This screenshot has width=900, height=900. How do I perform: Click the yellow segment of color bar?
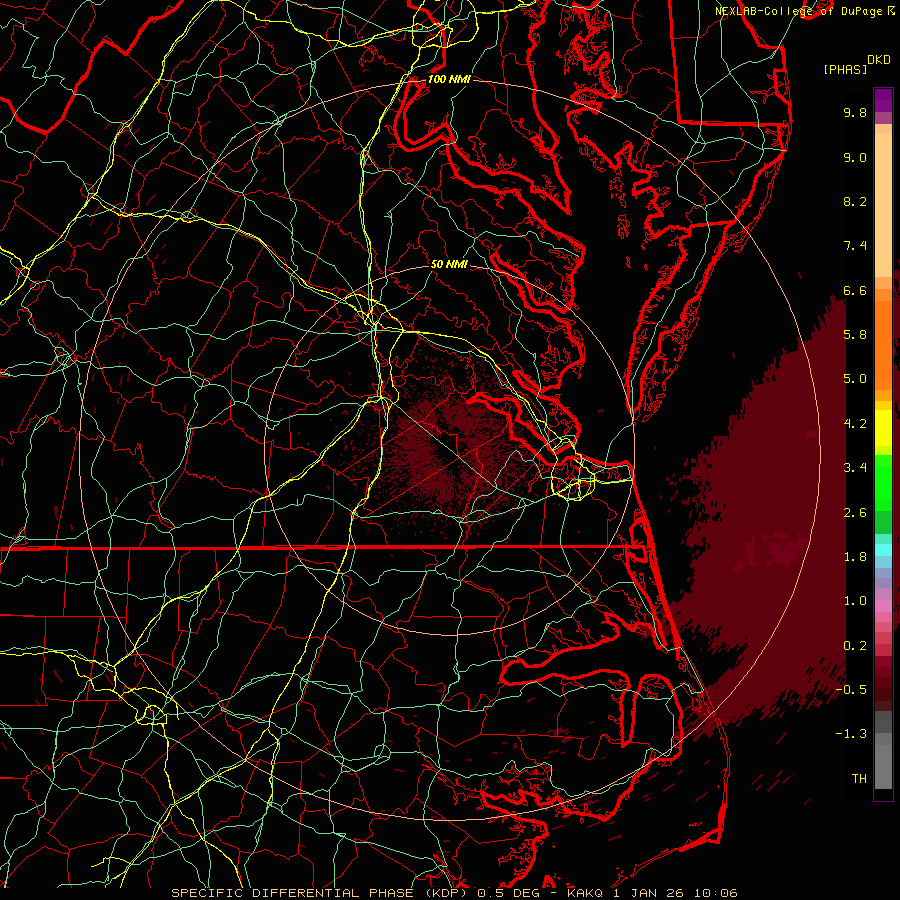[x=883, y=428]
